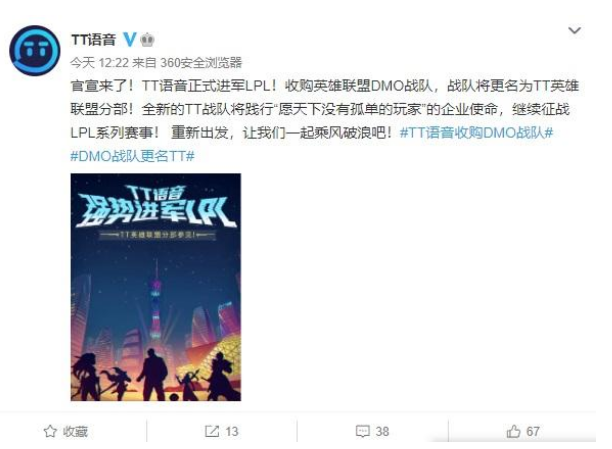612x449 pixels.
Task: Click the thumbs-up like icon
Action: 513,431
